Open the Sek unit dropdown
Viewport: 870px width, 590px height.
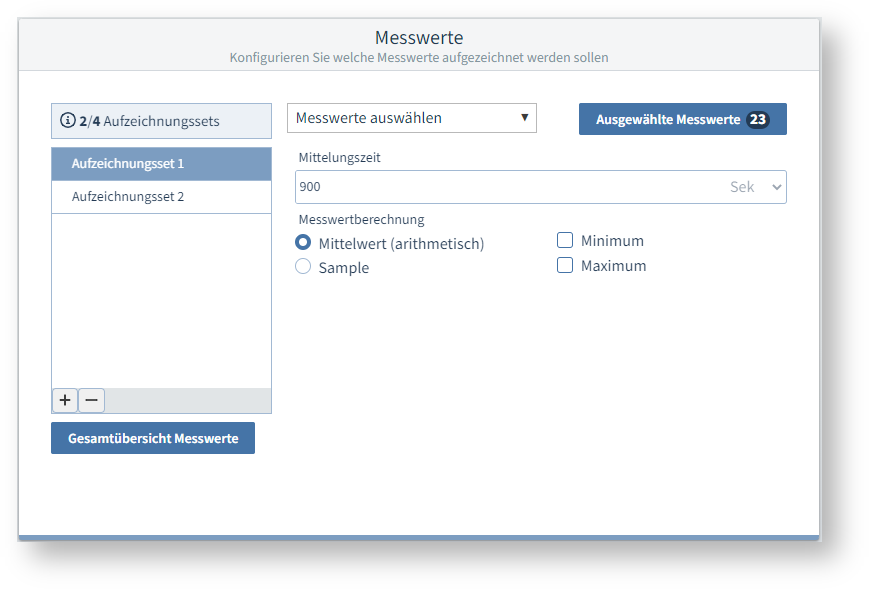[x=757, y=187]
